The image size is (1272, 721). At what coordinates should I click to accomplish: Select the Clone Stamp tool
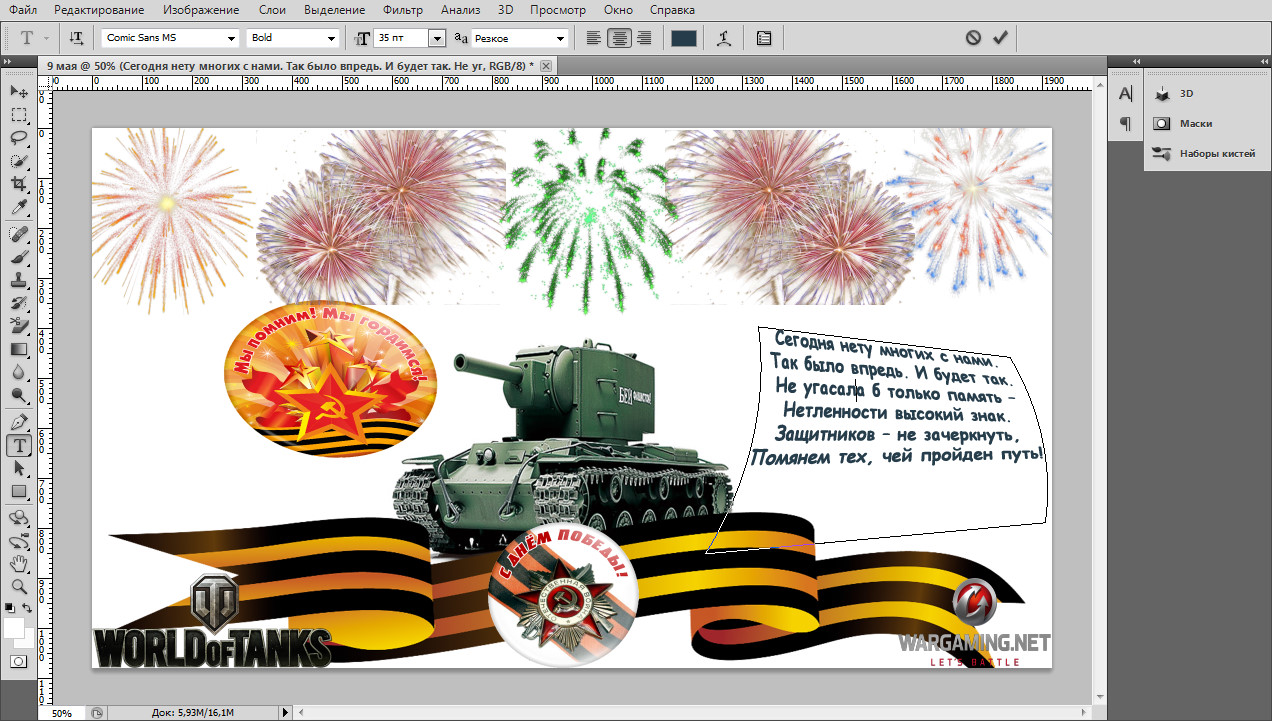click(18, 280)
